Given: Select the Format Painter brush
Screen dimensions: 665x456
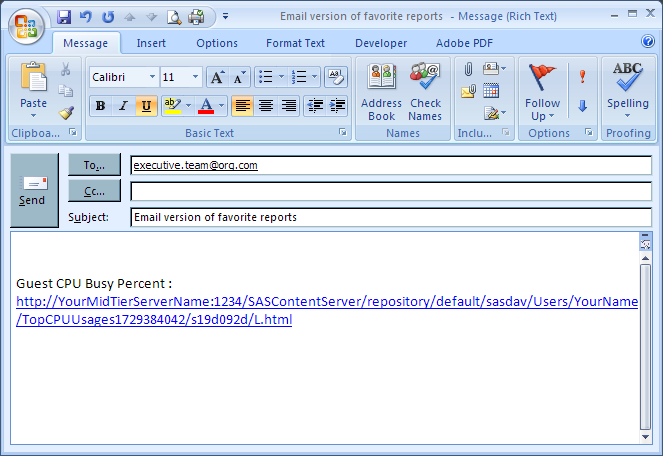Looking at the screenshot, I should click(x=66, y=113).
